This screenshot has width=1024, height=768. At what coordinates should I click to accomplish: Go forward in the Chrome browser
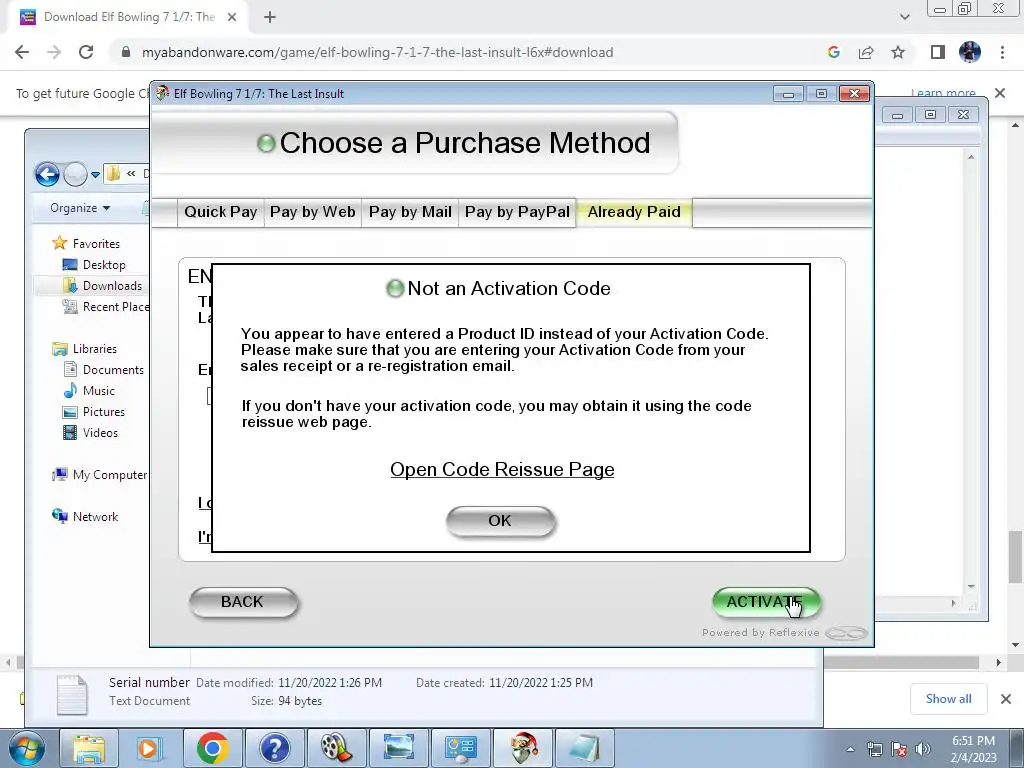tap(54, 52)
